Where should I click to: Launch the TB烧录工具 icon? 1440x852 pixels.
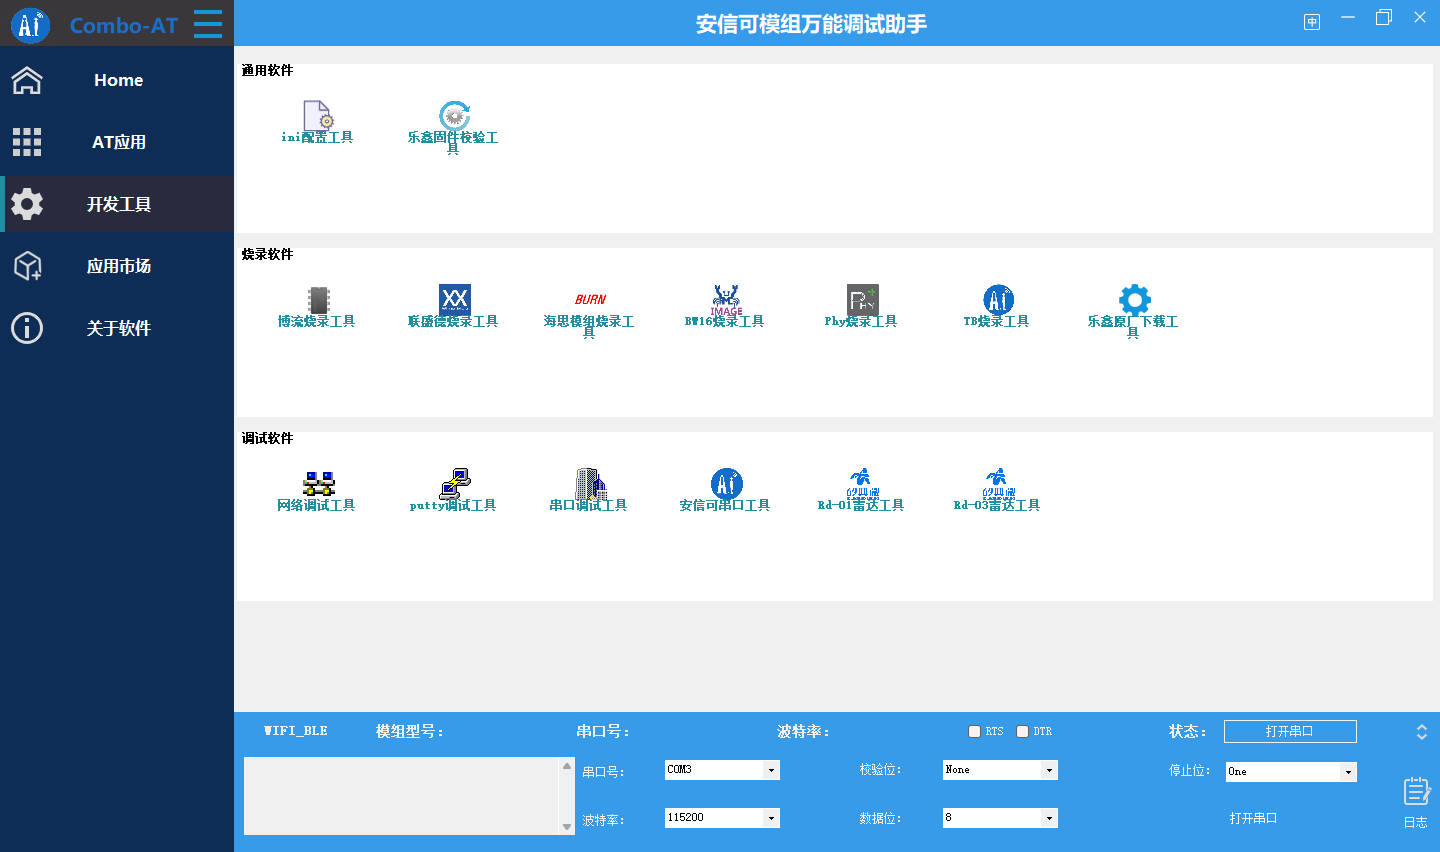(998, 300)
